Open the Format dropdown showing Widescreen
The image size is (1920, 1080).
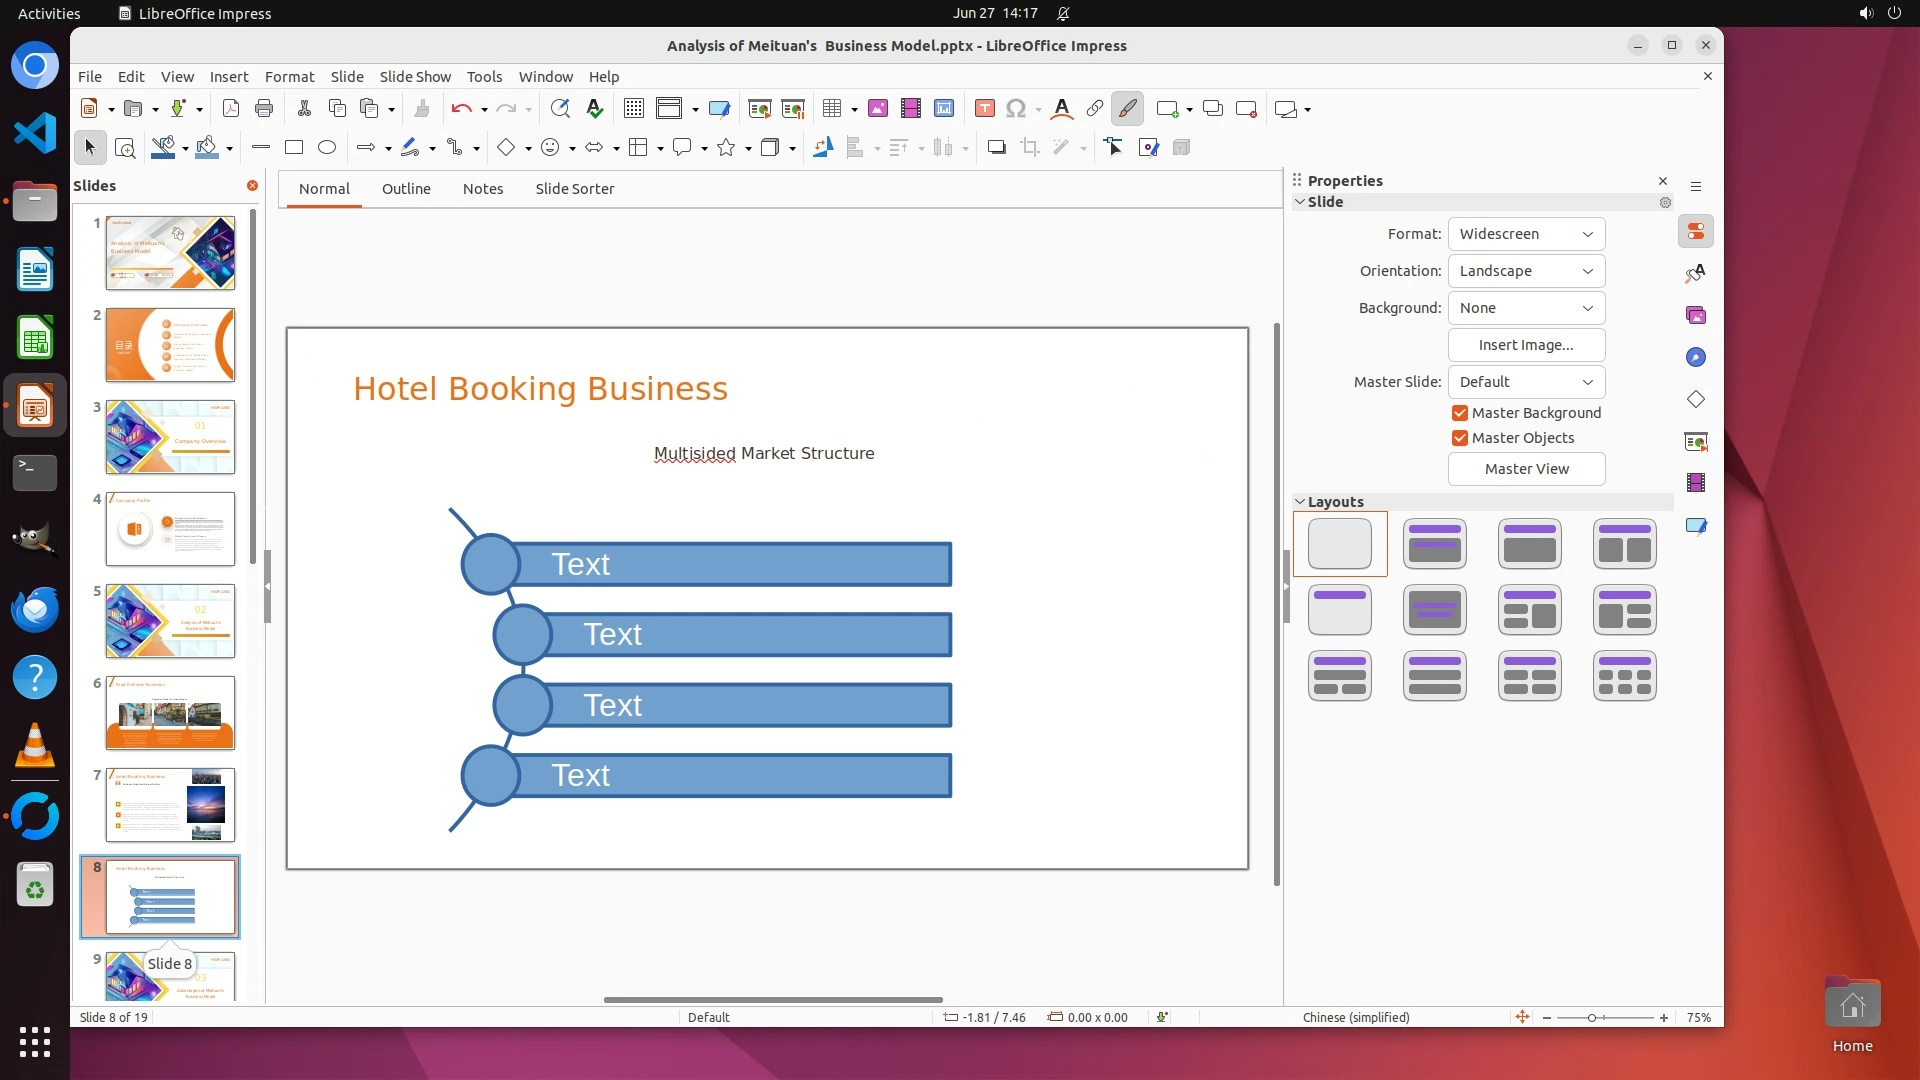[1526, 234]
